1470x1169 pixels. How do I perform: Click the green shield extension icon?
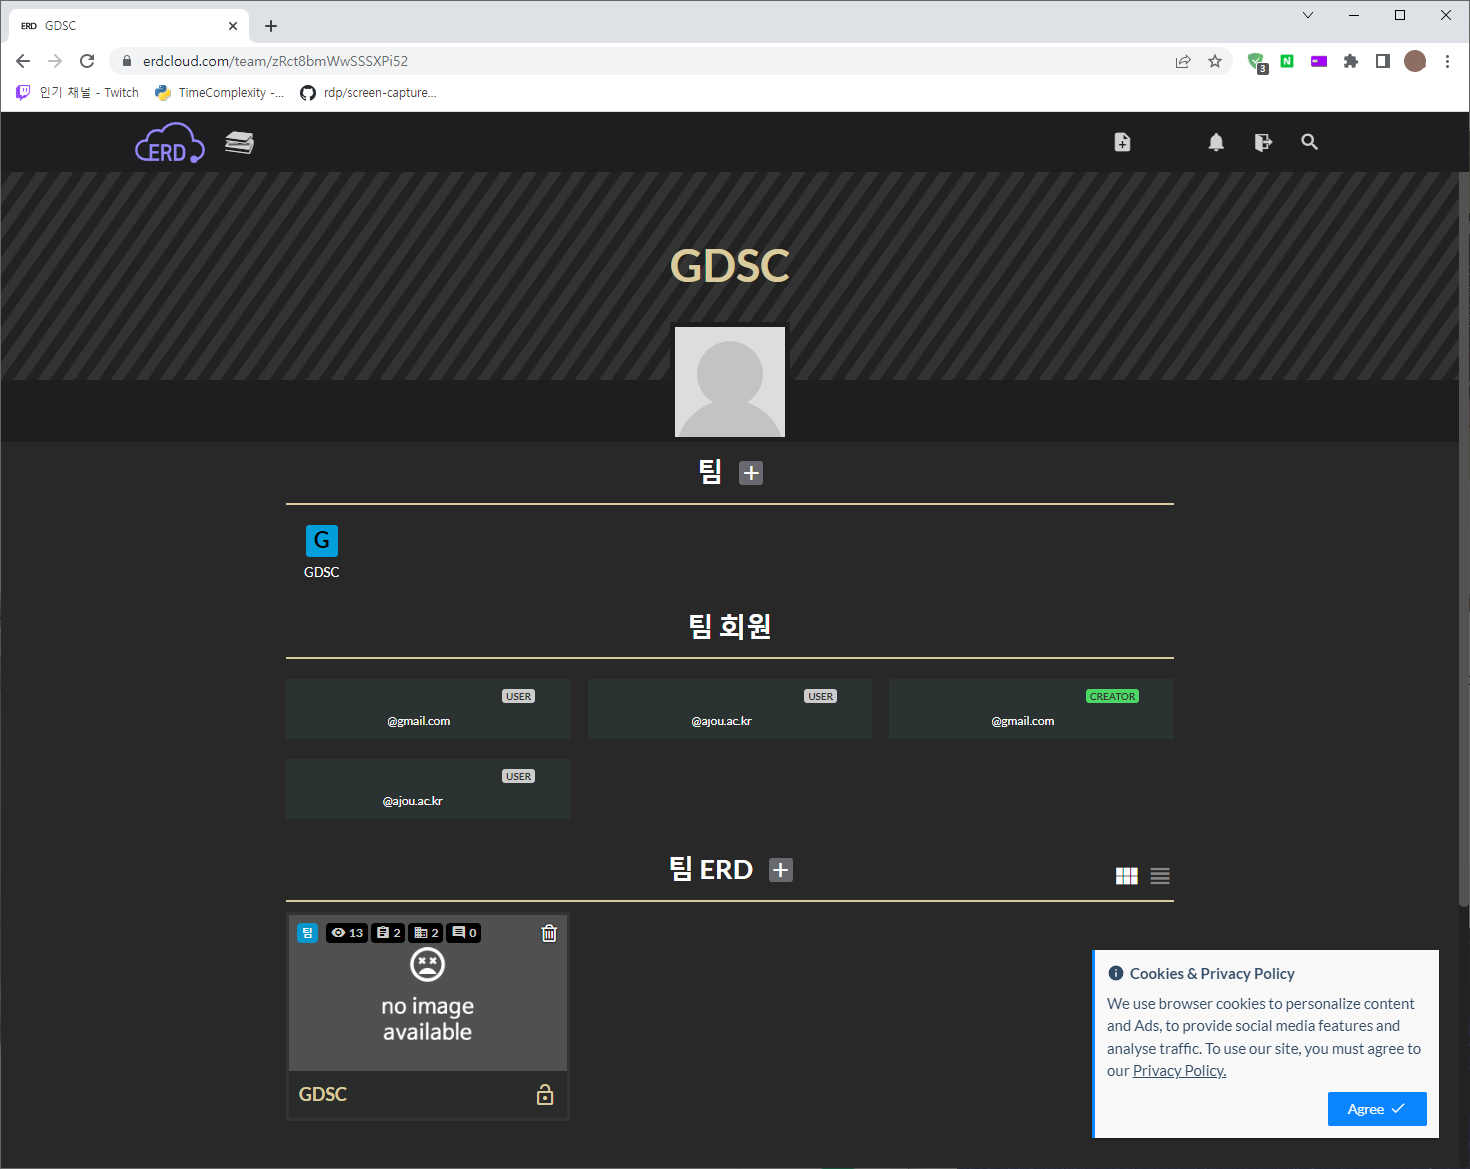(1257, 63)
